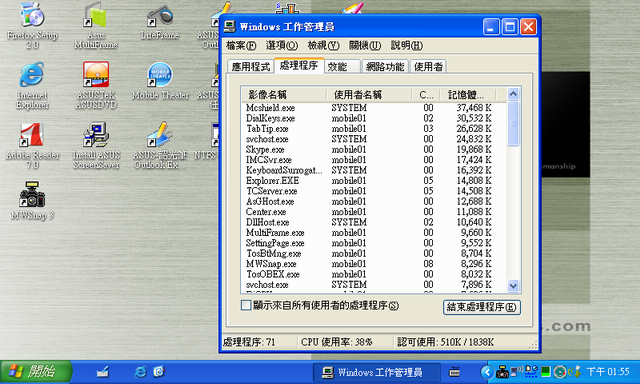Open the 檔案(F) menu

point(241,45)
